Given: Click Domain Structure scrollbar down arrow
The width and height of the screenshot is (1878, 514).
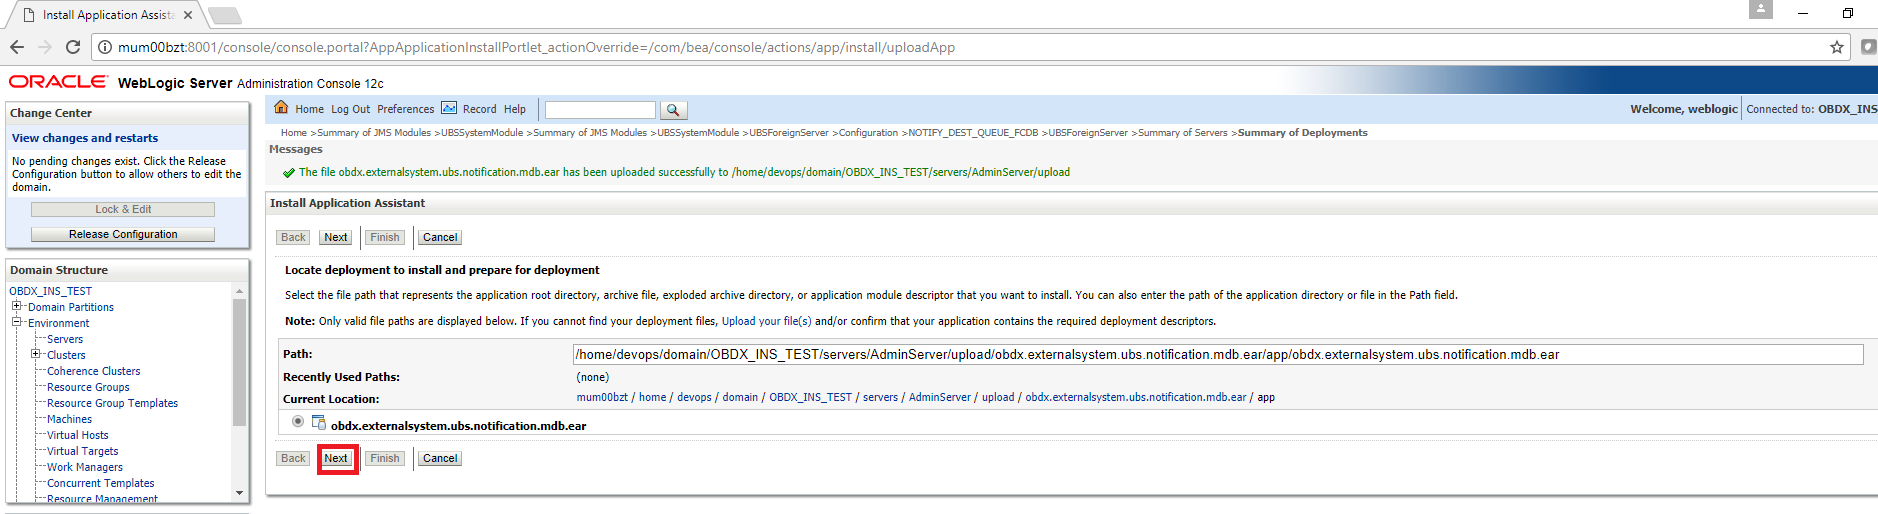Looking at the screenshot, I should coord(239,493).
